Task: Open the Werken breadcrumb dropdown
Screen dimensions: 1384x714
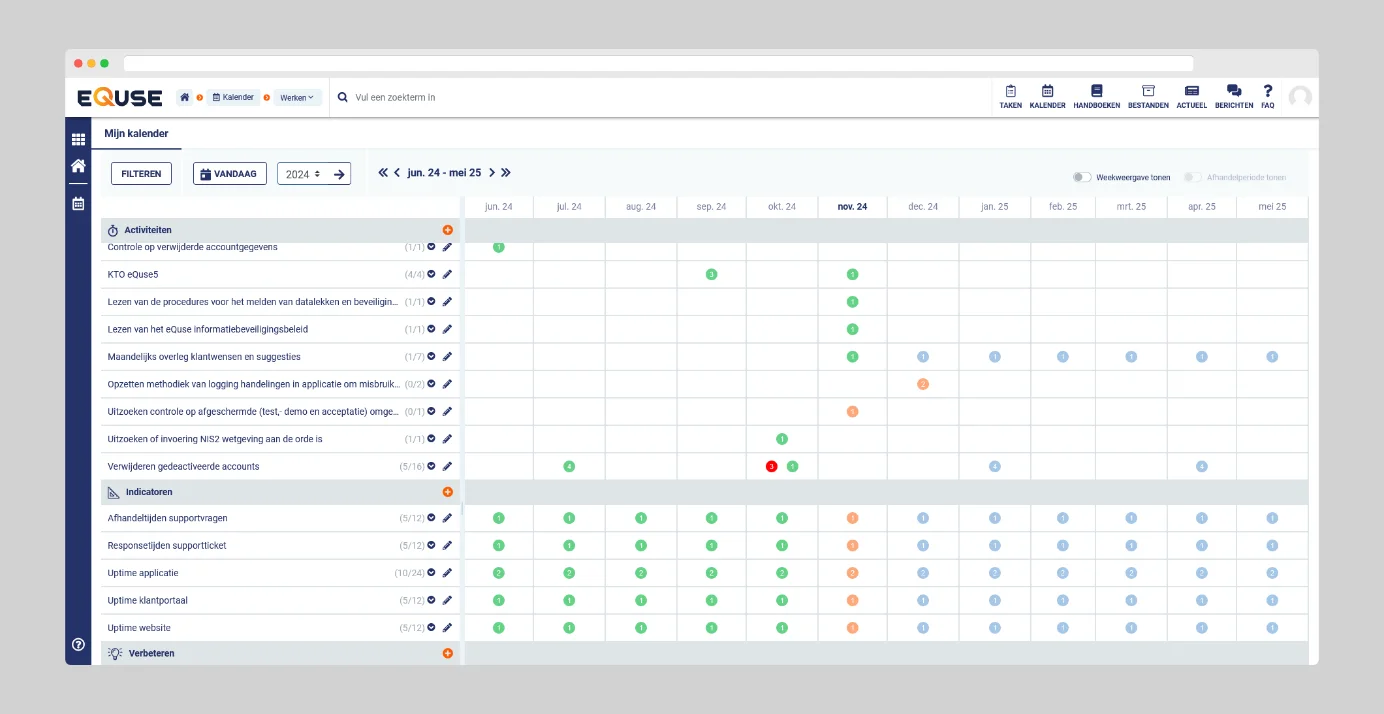Action: coord(297,98)
